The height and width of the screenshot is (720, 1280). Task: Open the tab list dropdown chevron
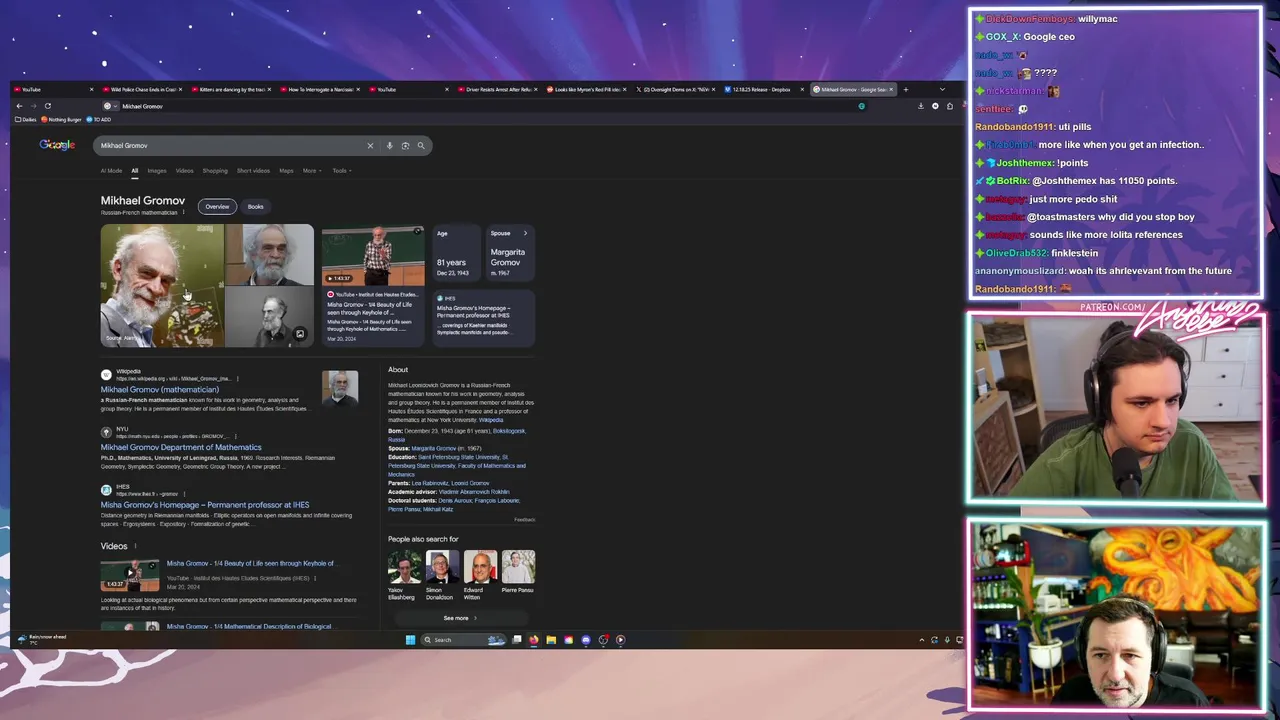[942, 89]
